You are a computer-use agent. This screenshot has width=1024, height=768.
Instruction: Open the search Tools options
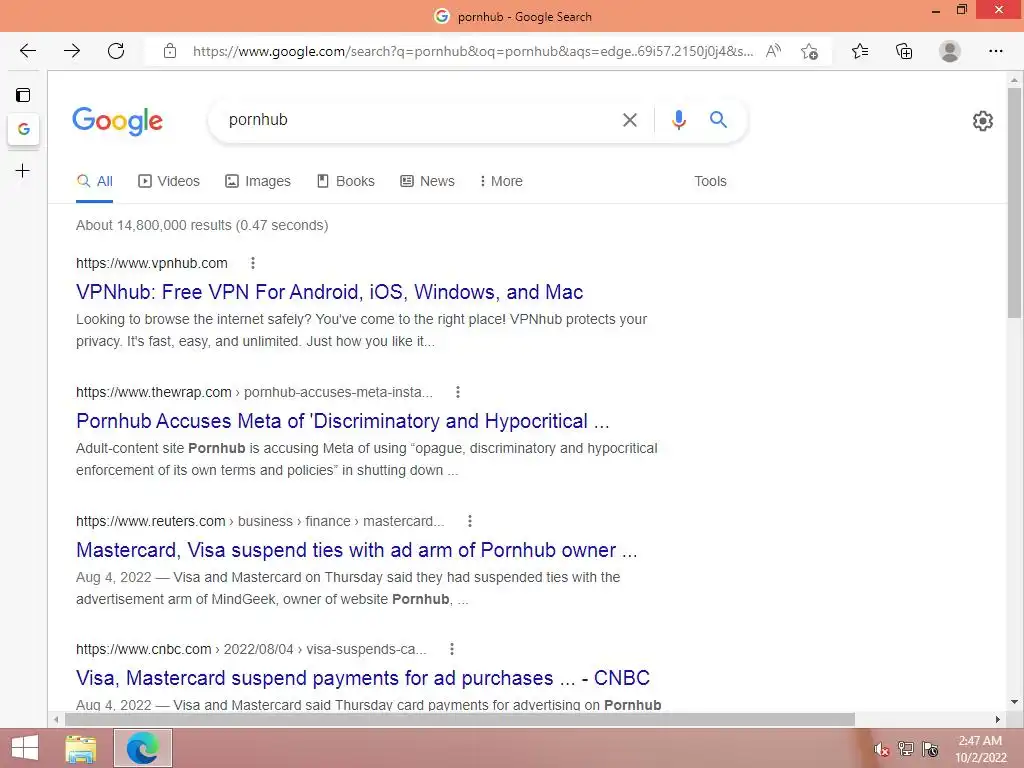(x=710, y=182)
